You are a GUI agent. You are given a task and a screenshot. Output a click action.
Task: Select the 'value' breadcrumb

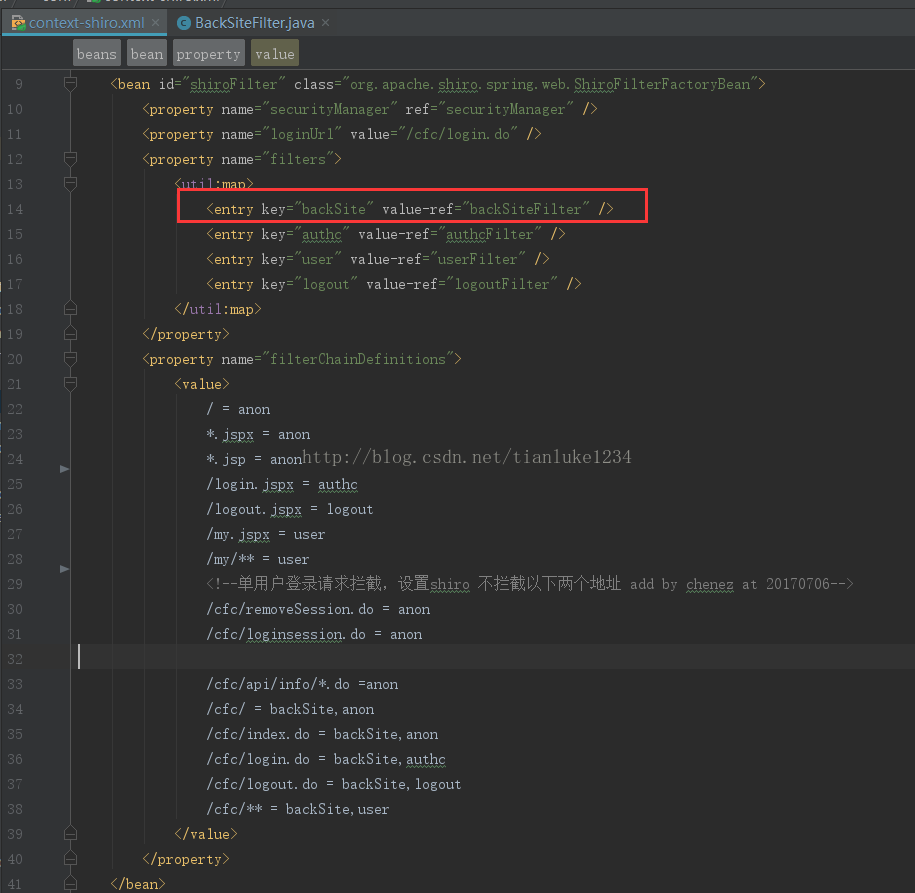pyautogui.click(x=275, y=54)
